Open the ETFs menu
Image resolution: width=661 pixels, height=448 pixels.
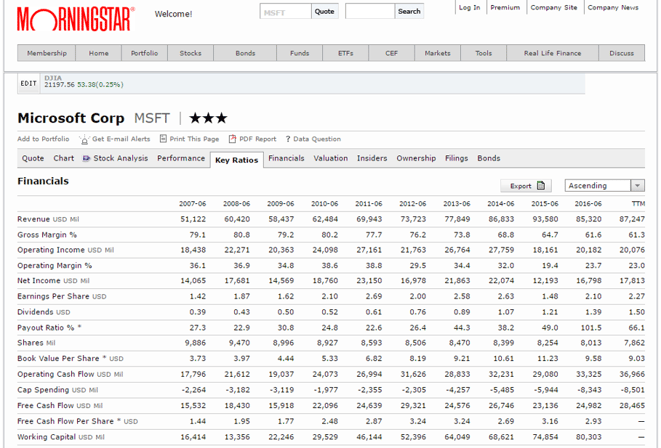point(345,53)
